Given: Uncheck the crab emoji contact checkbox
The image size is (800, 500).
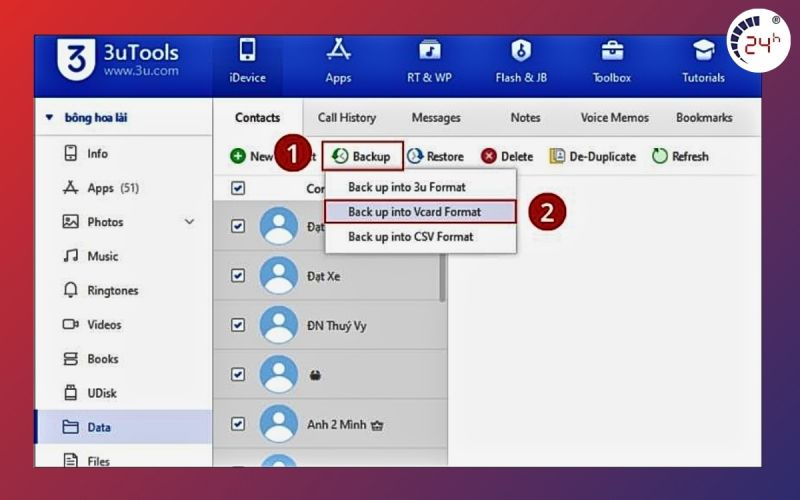Looking at the screenshot, I should click(238, 374).
